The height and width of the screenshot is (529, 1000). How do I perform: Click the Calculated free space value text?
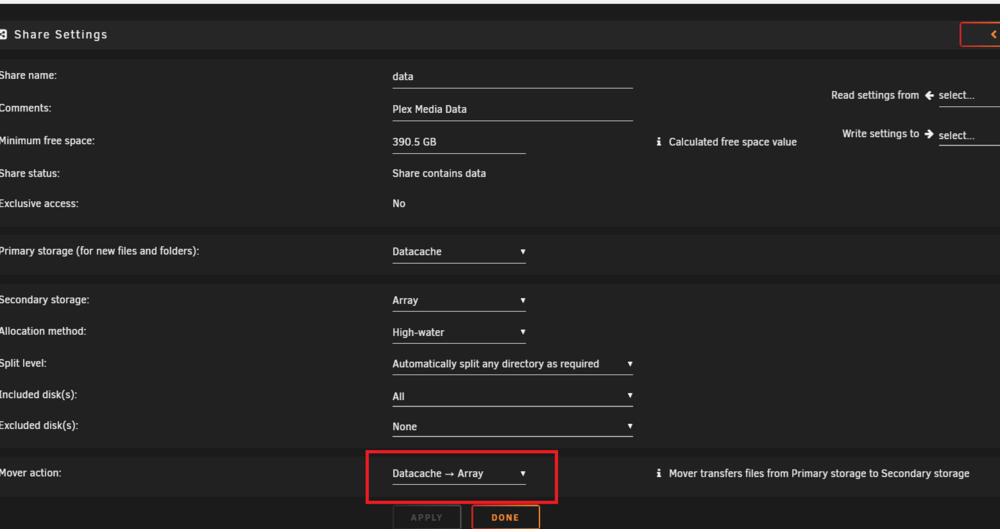[x=732, y=142]
